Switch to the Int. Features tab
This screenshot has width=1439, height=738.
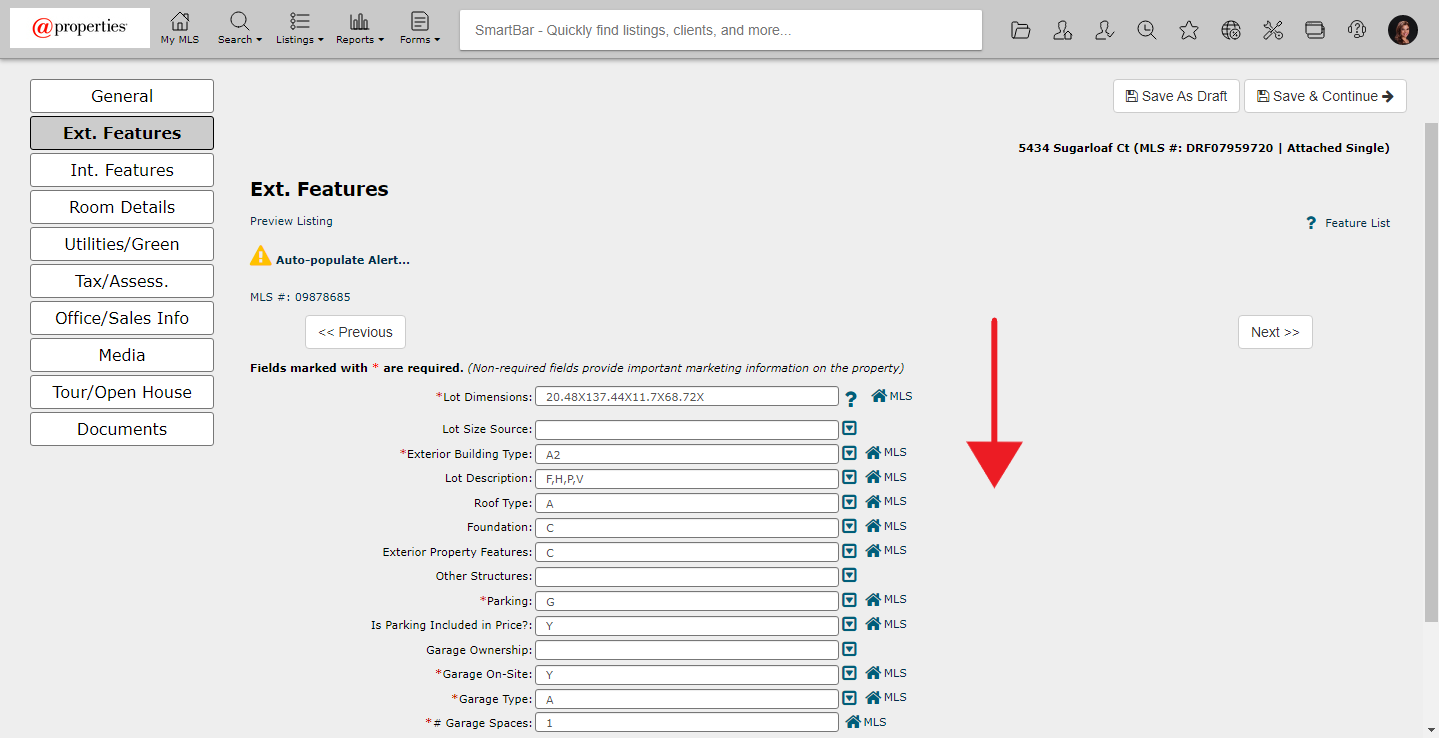pyautogui.click(x=122, y=170)
